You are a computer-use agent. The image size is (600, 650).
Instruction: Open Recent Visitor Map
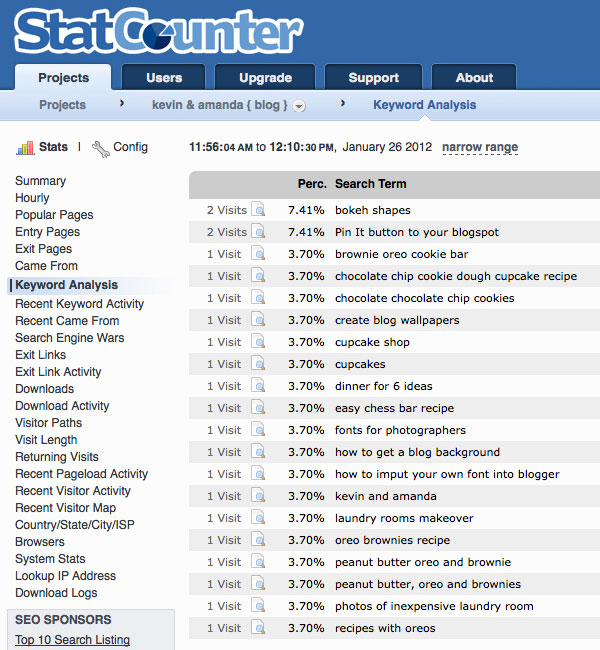pos(66,508)
